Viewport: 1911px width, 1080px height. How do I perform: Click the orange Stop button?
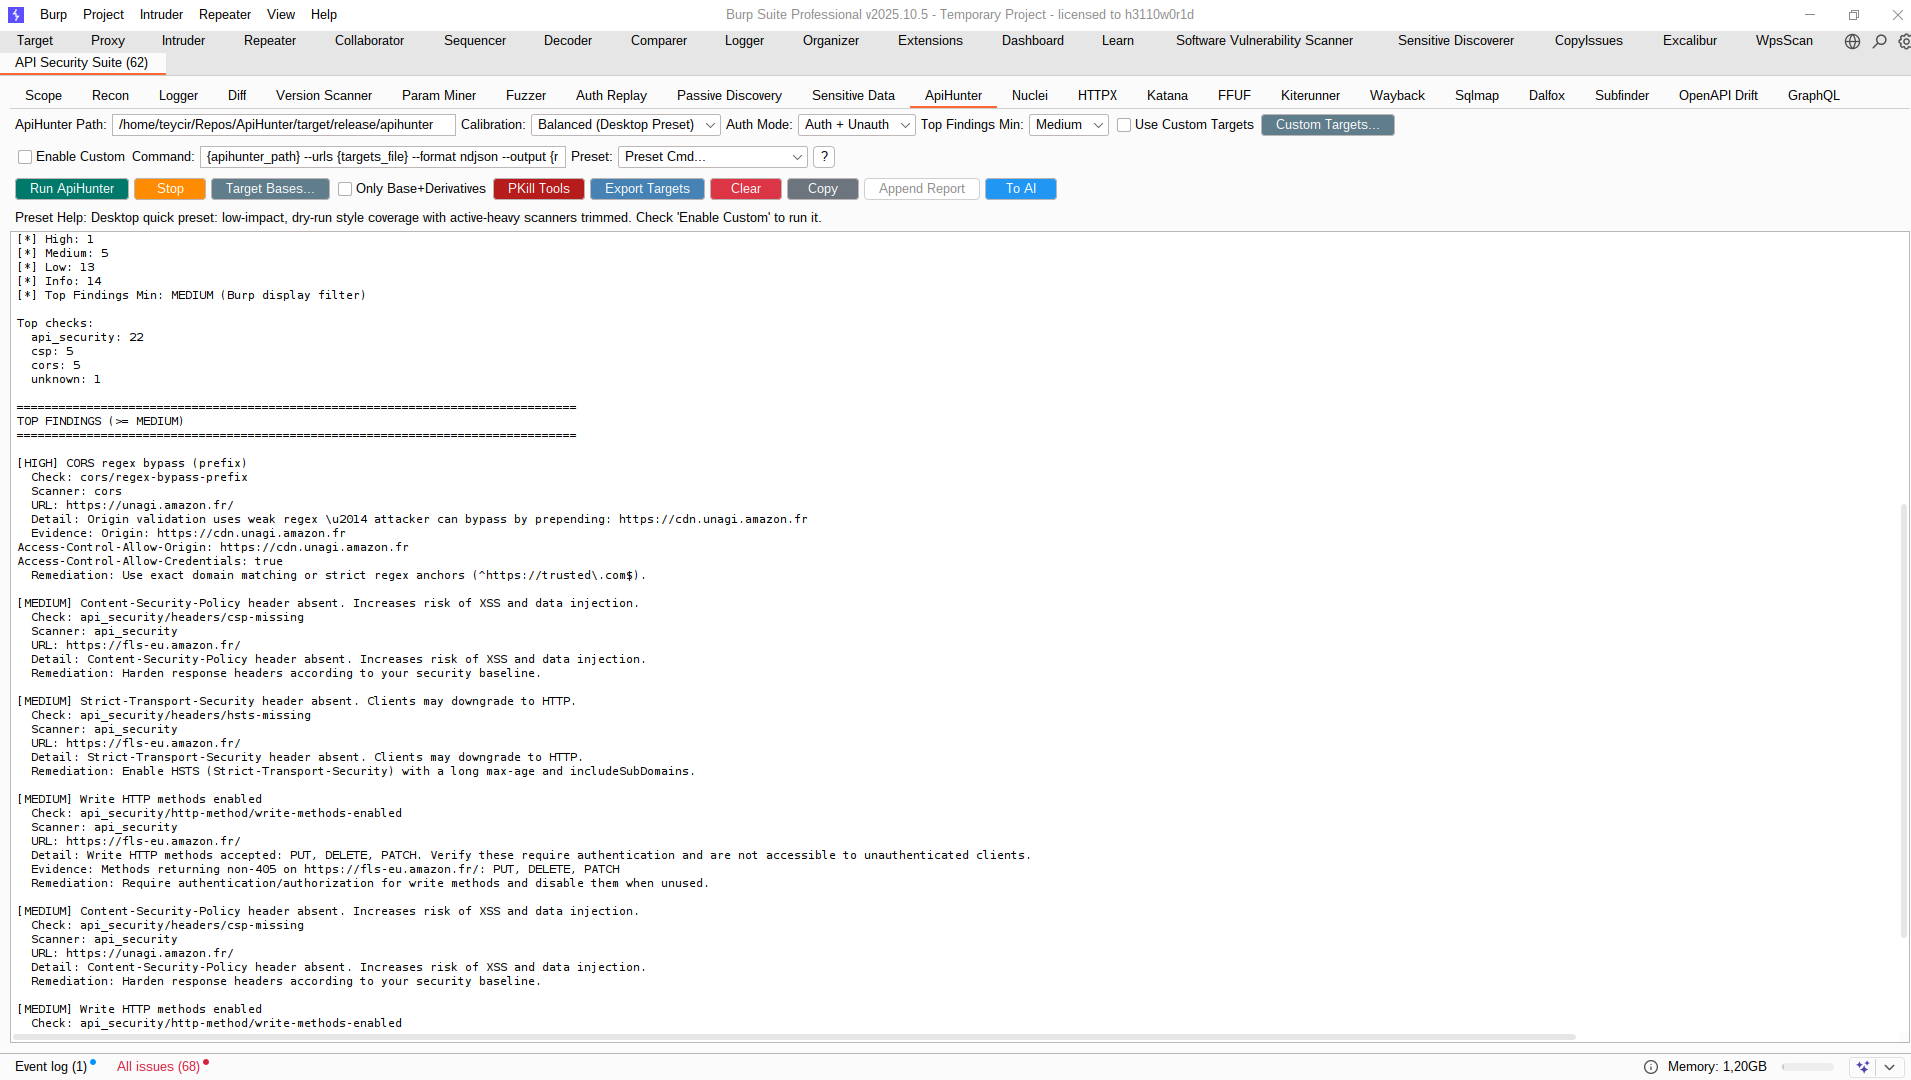(170, 189)
